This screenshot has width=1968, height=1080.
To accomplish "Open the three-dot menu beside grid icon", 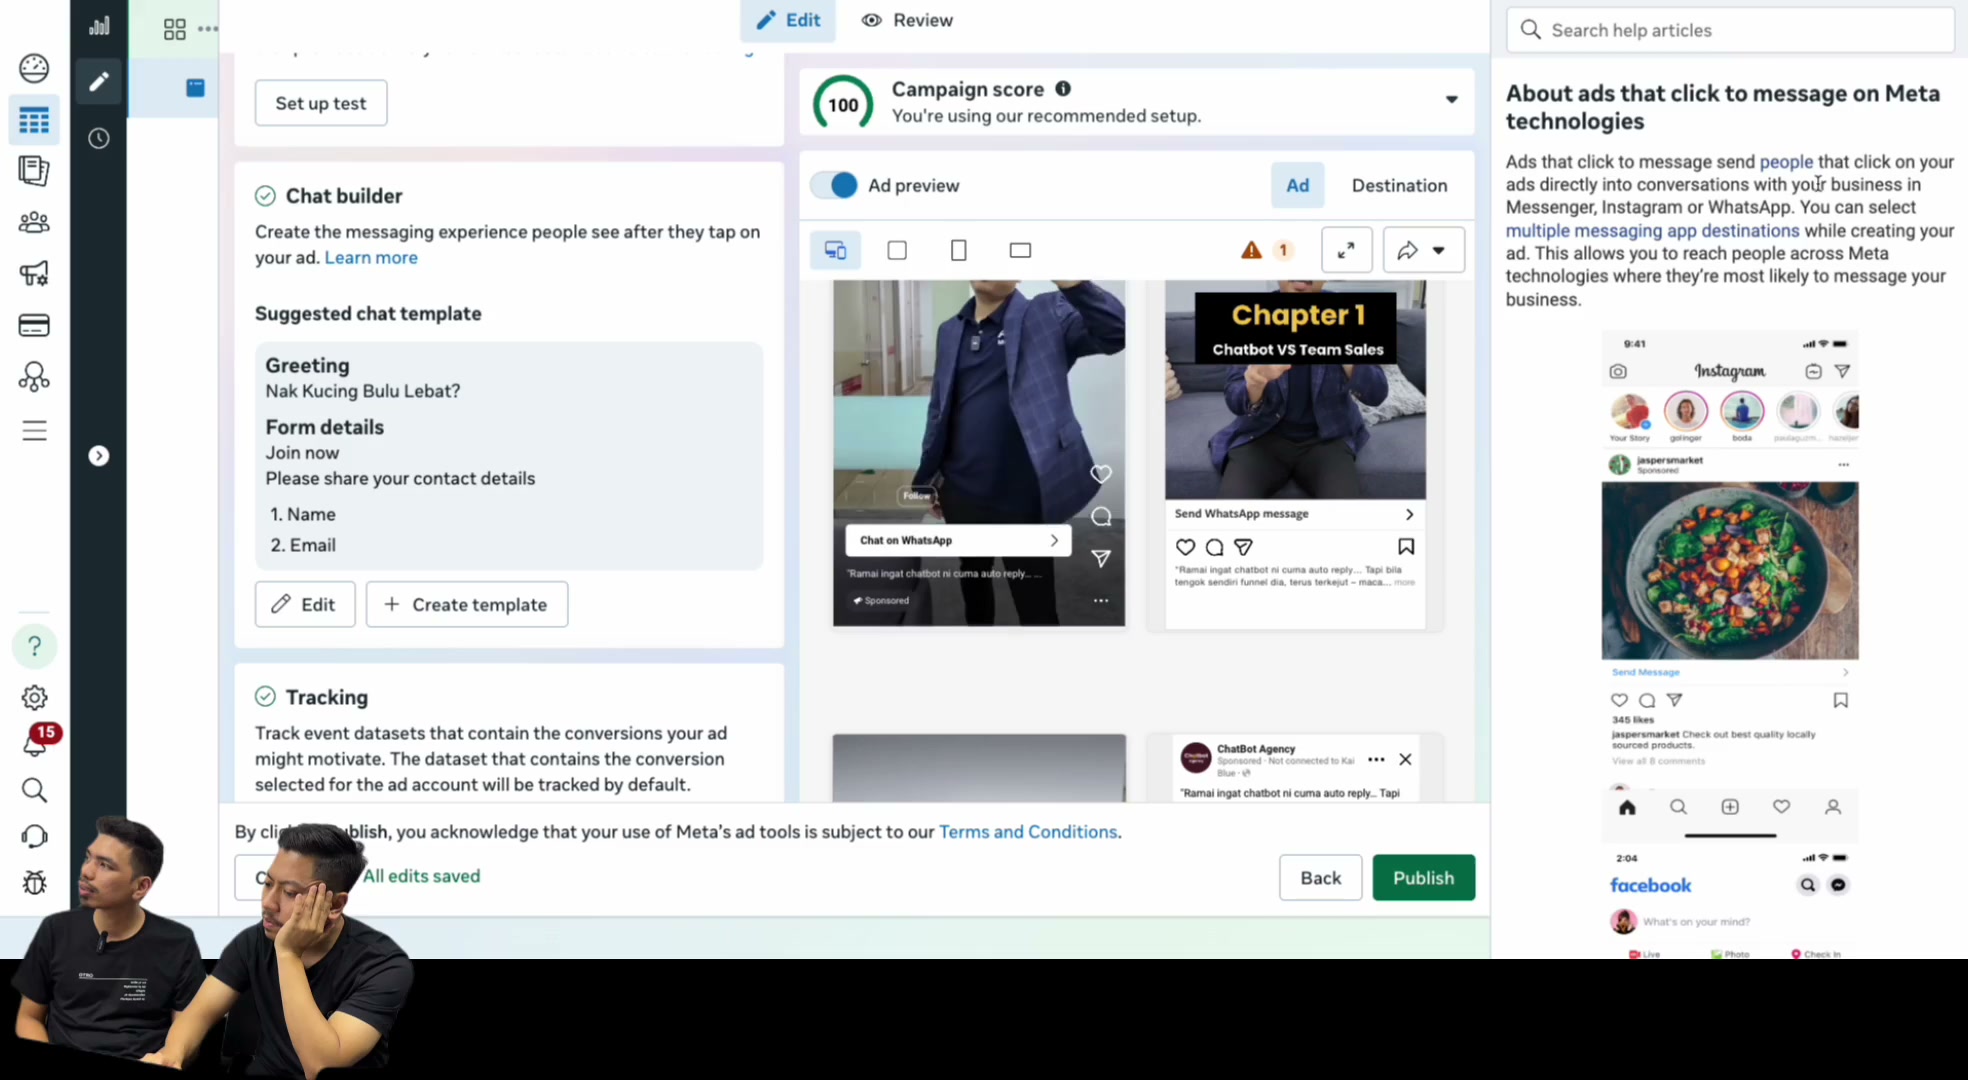I will click(x=208, y=29).
